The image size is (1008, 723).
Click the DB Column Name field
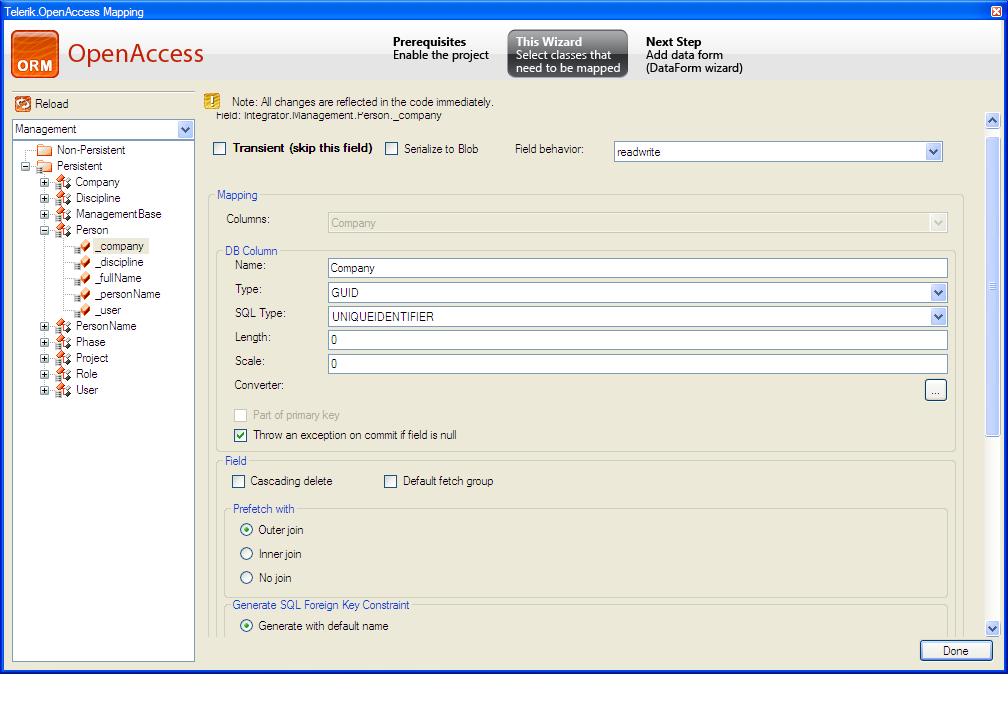(637, 268)
